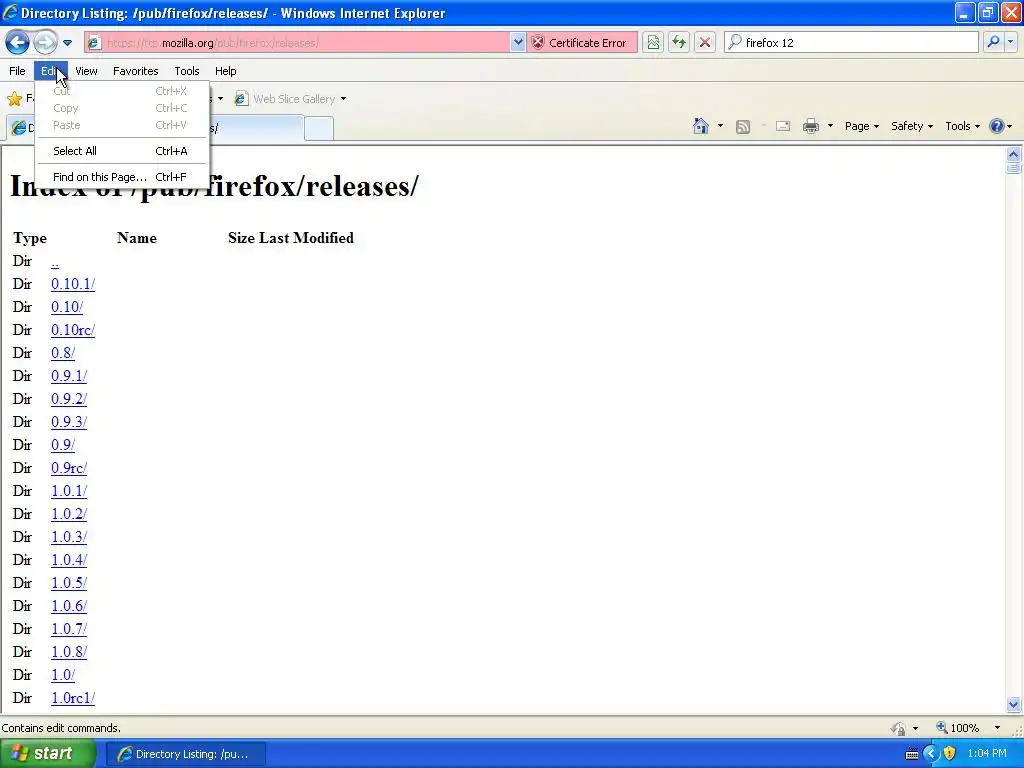The image size is (1024, 768).
Task: Click the vertical scrollbar up arrow
Action: click(x=1014, y=154)
